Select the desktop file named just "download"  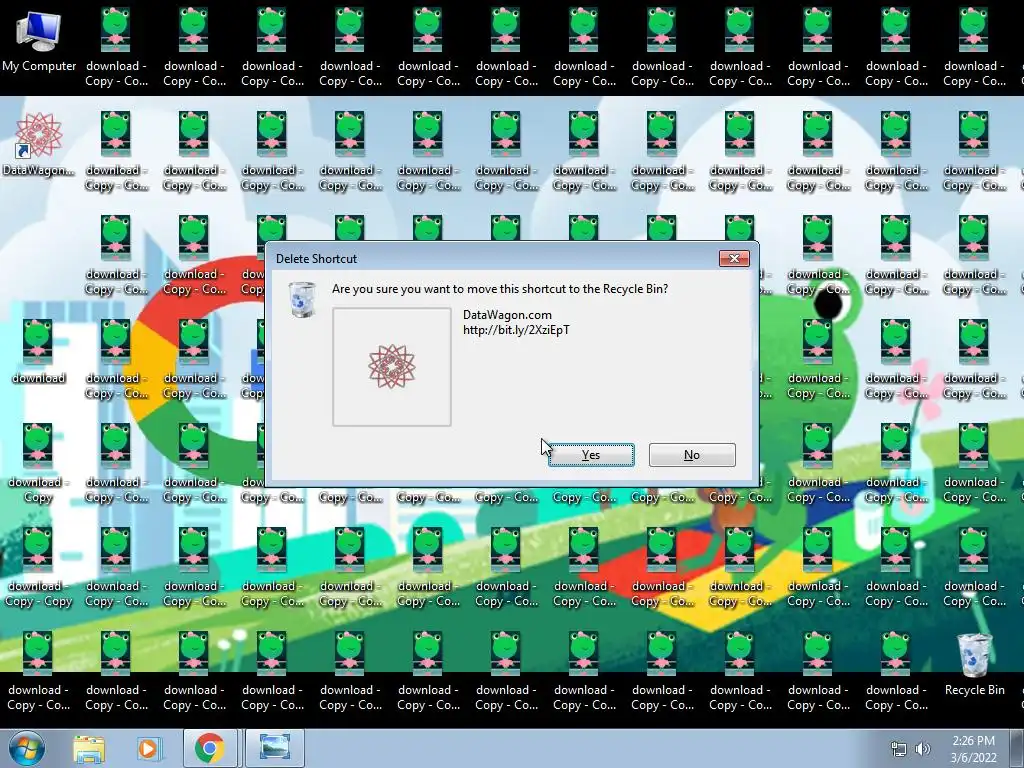point(39,352)
